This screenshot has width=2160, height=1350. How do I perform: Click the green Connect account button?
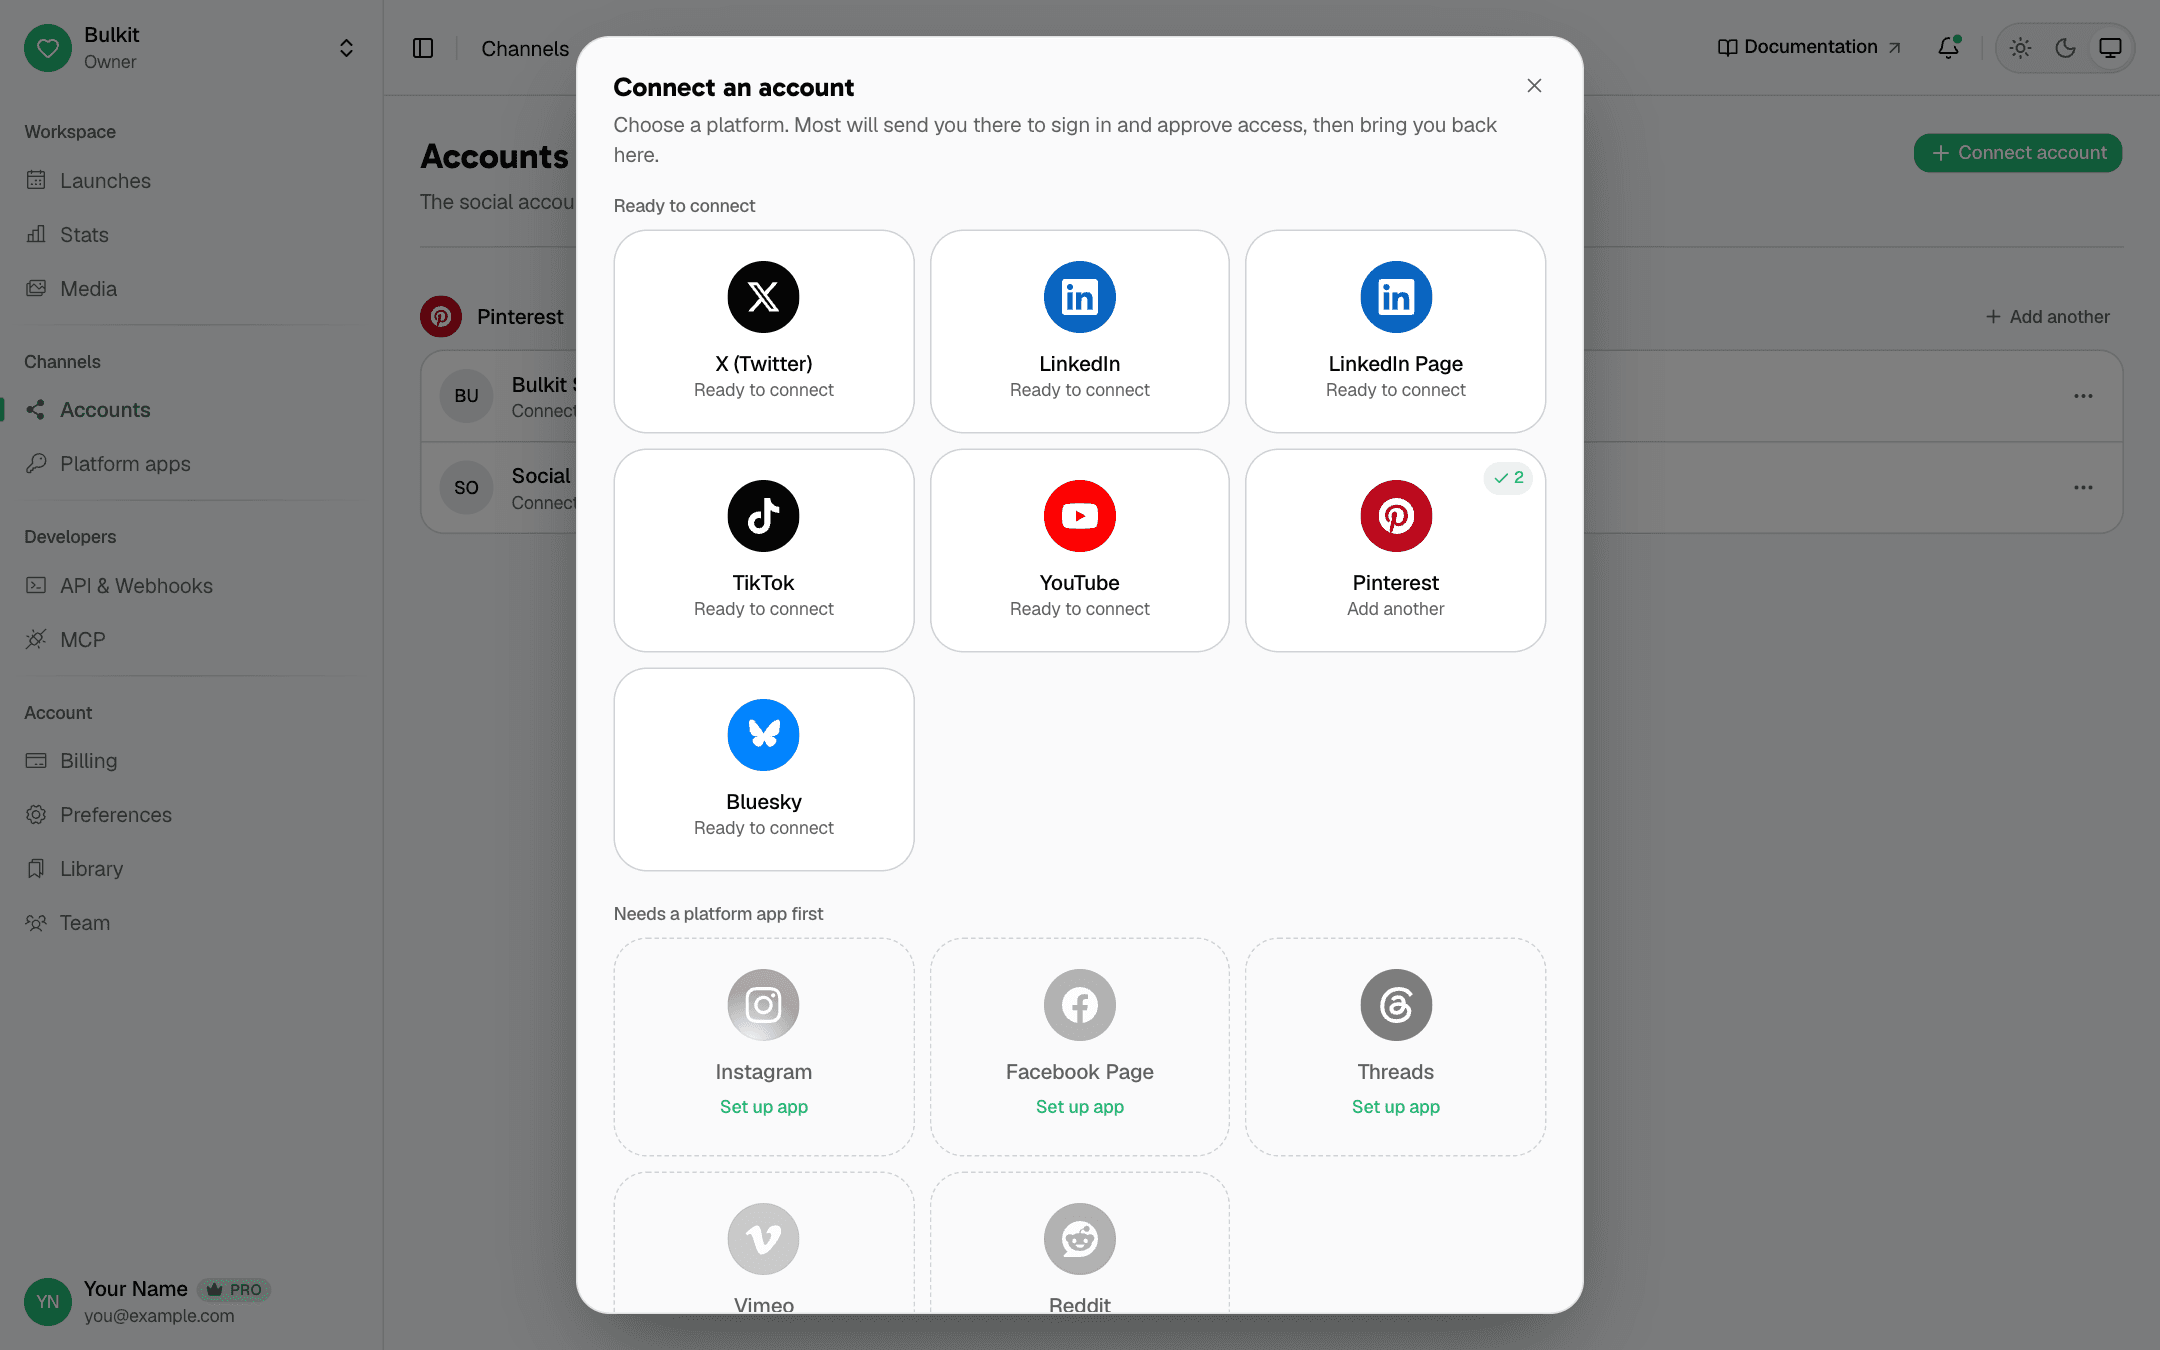pos(2018,153)
